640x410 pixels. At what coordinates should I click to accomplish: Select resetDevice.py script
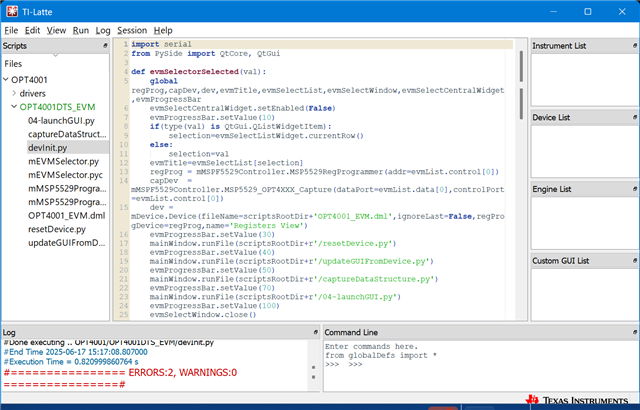(57, 229)
